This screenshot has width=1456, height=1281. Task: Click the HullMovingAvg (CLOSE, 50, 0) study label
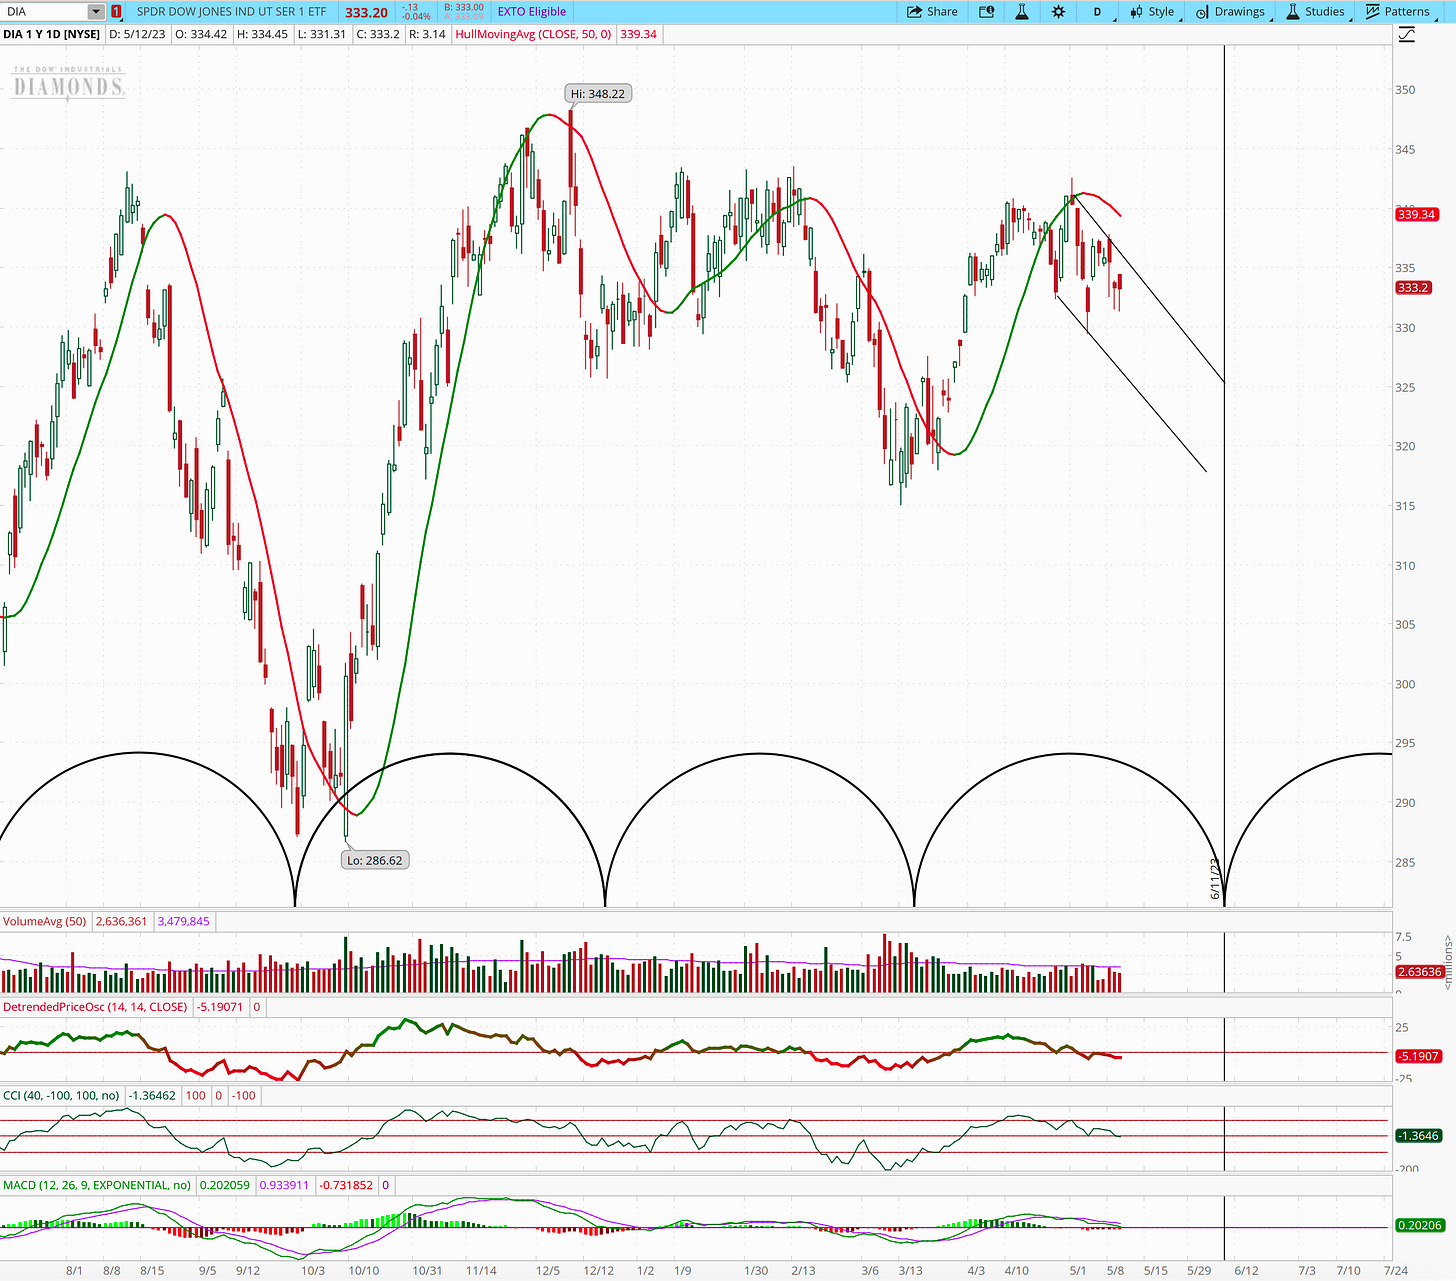pyautogui.click(x=534, y=34)
